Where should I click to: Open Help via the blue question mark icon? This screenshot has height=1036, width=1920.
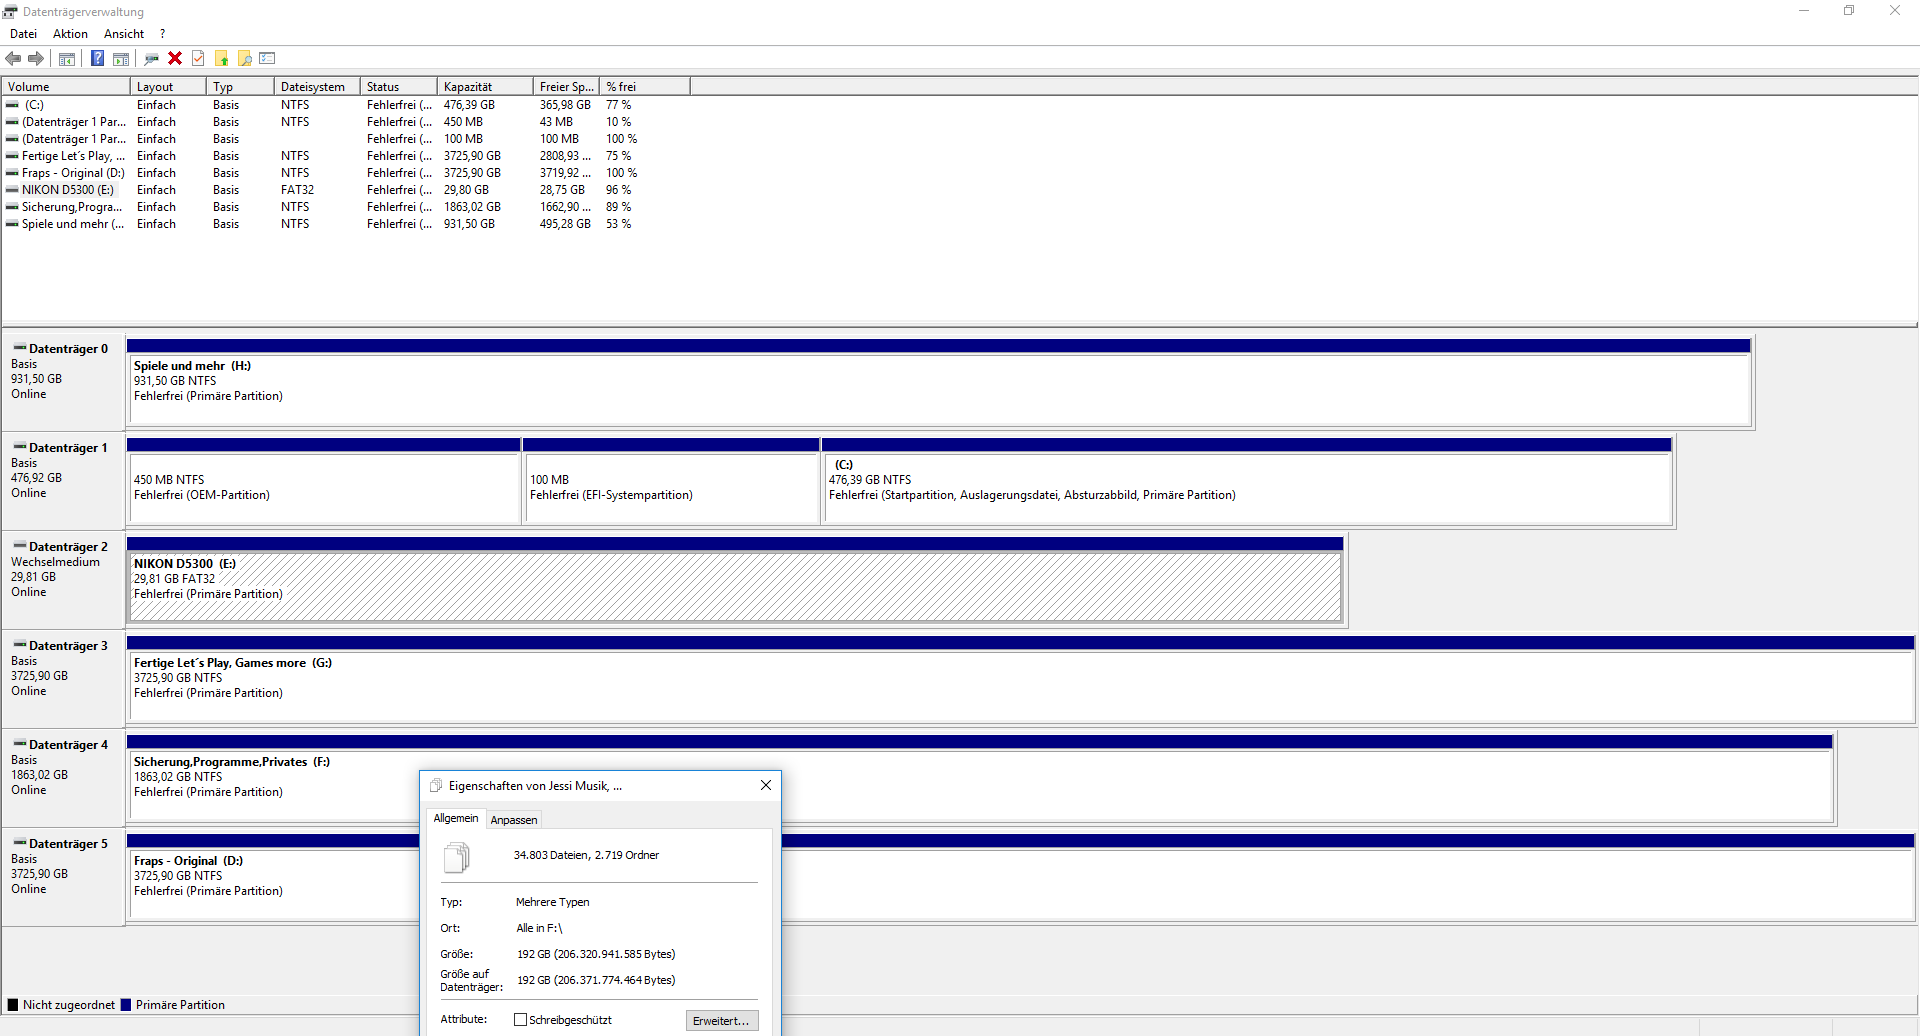97,58
